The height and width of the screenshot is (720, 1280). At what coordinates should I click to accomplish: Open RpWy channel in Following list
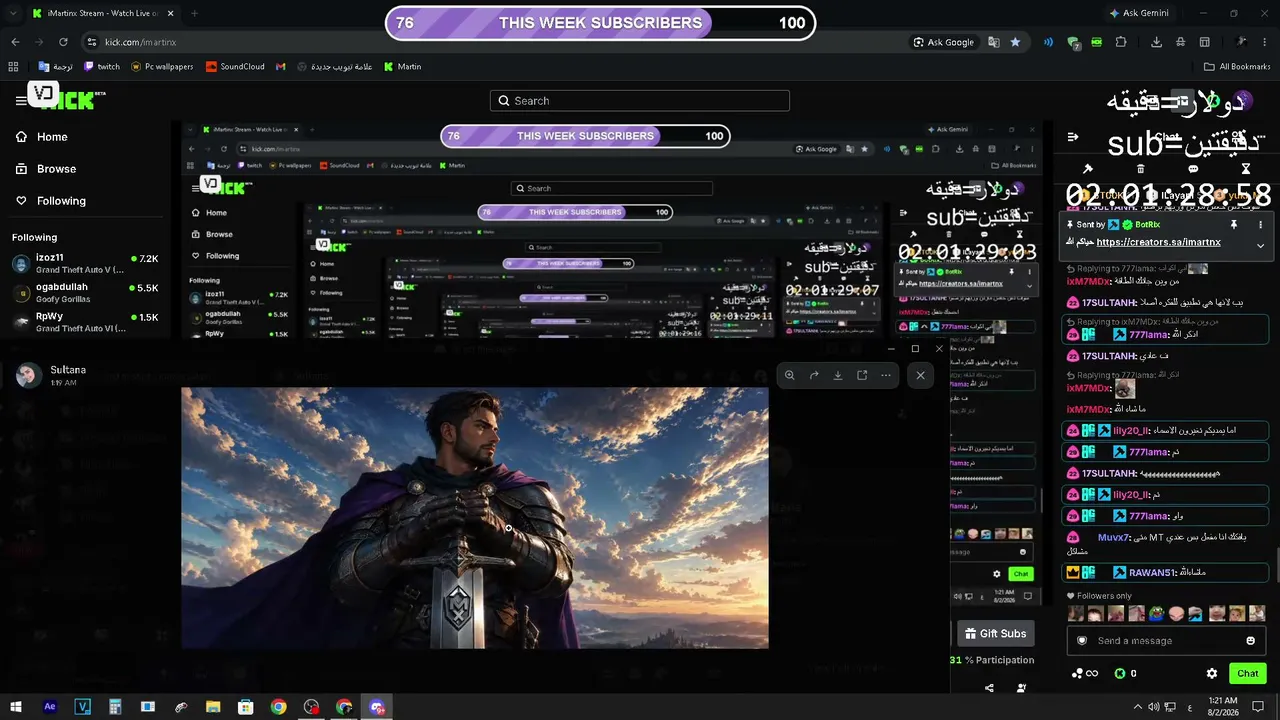point(85,322)
